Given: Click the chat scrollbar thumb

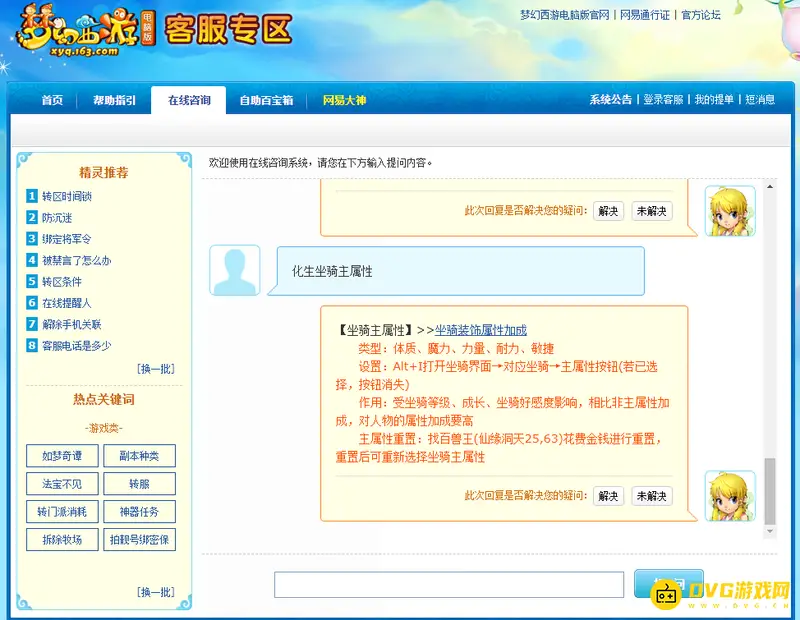Looking at the screenshot, I should click(x=770, y=491).
